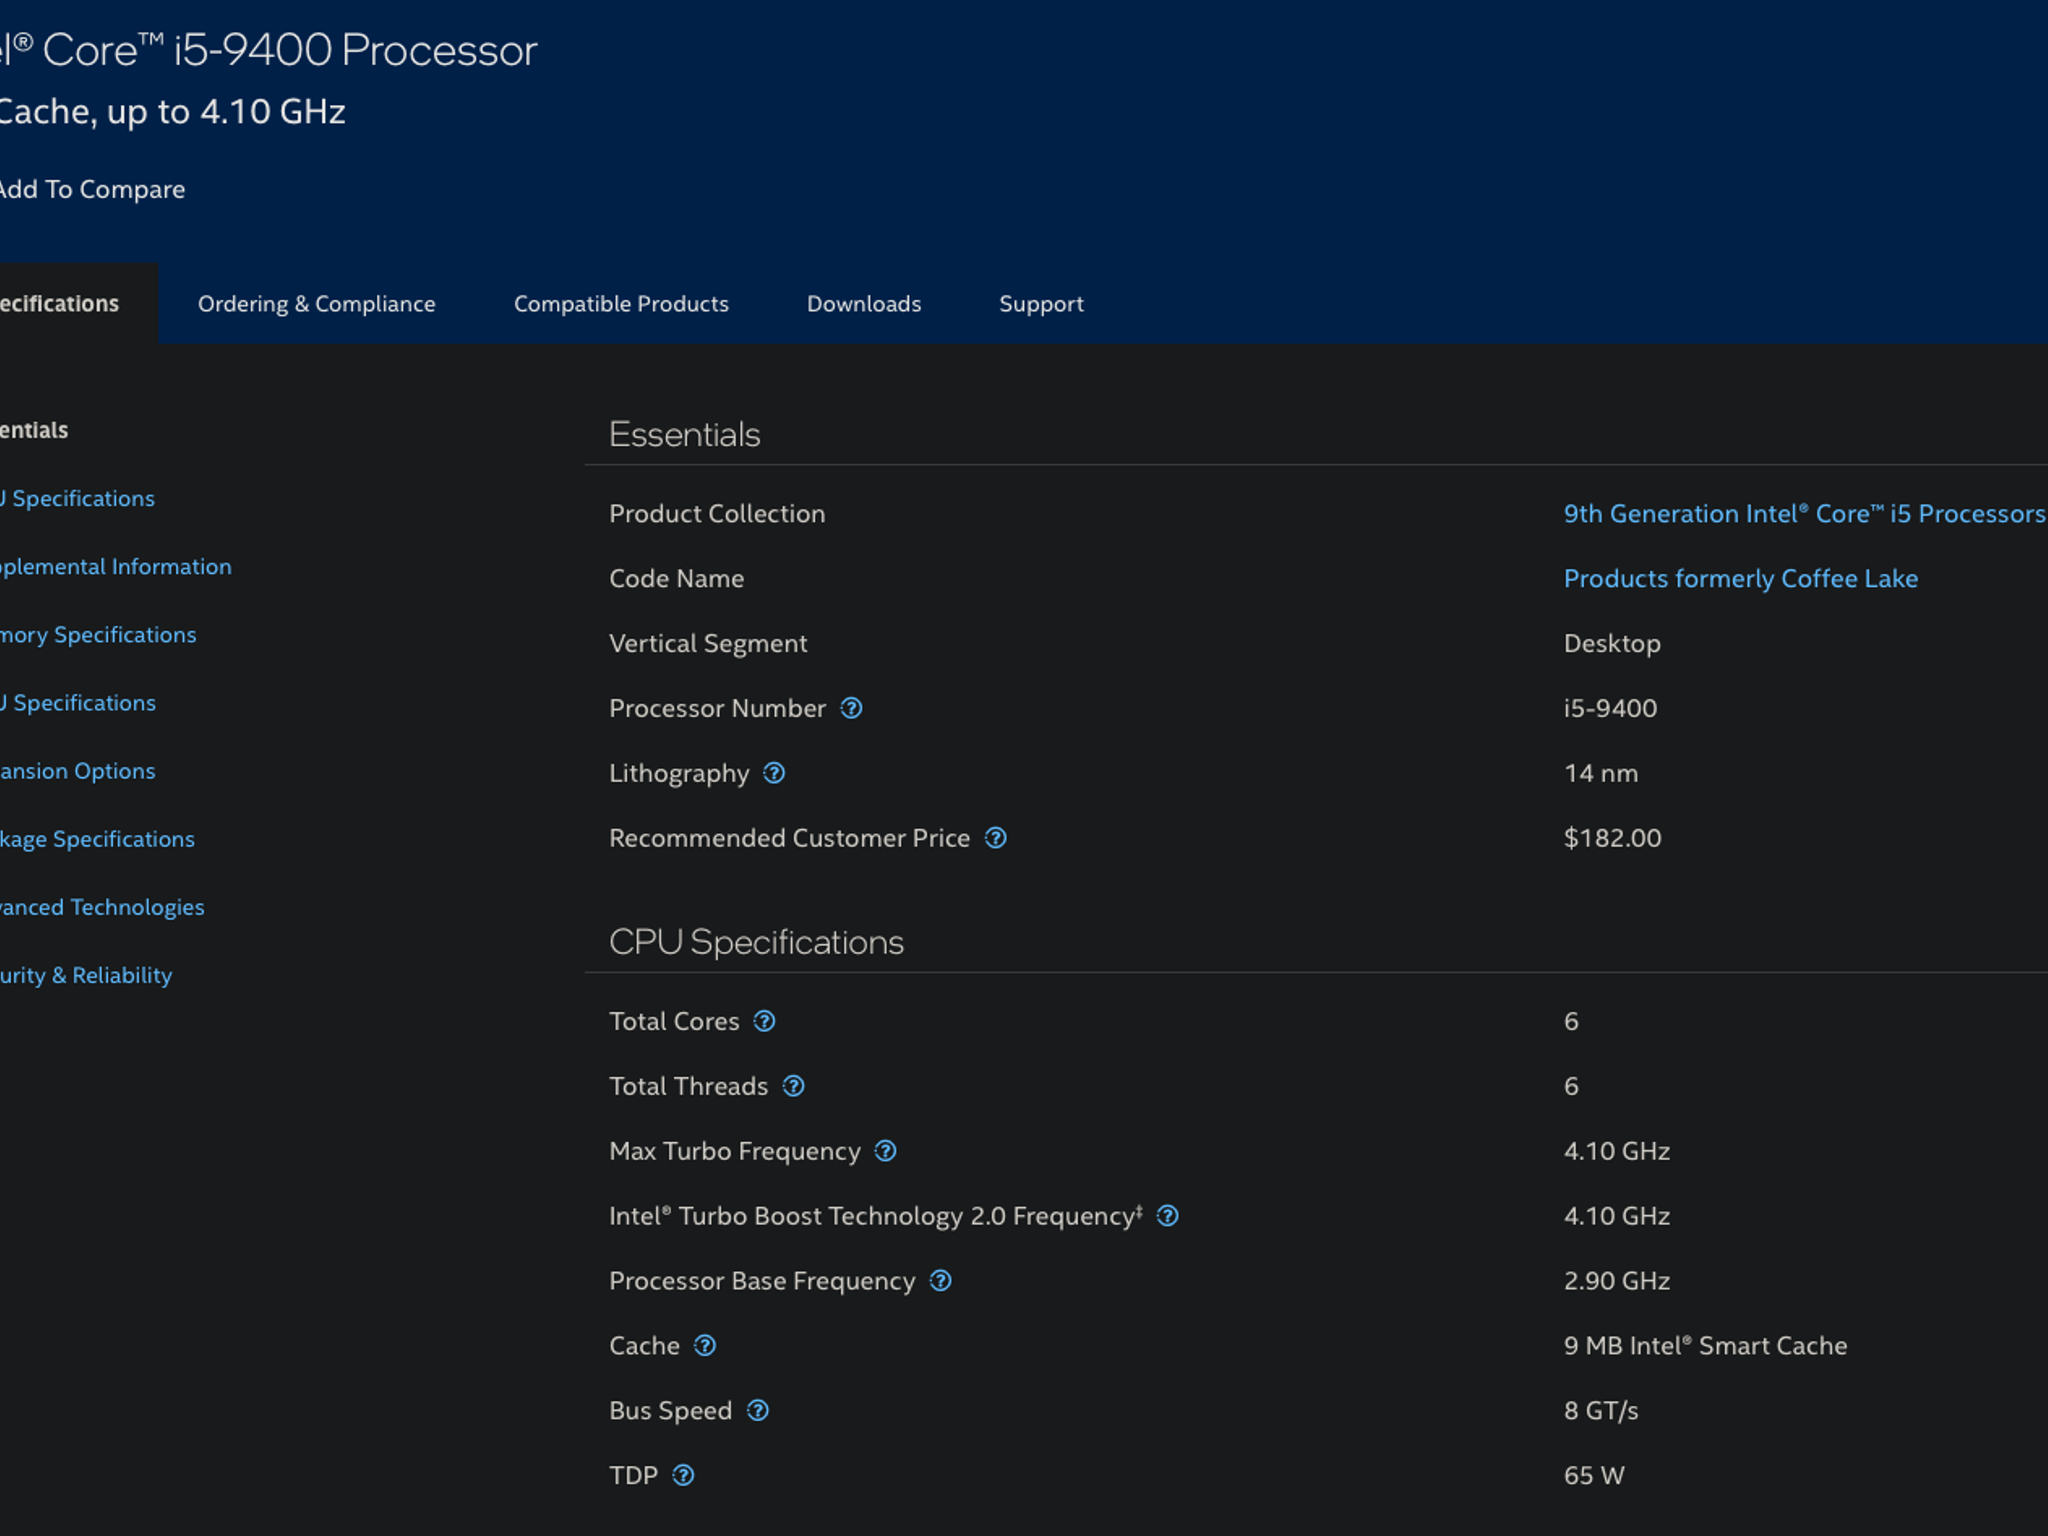Jump to Essentials in sidebar

(34, 430)
